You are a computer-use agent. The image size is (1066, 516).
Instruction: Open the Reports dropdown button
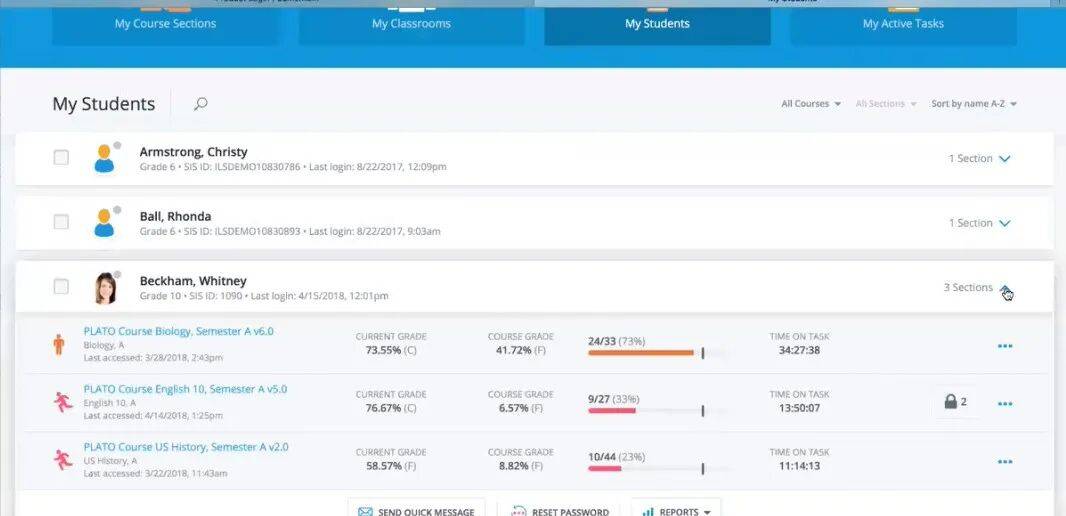click(676, 508)
